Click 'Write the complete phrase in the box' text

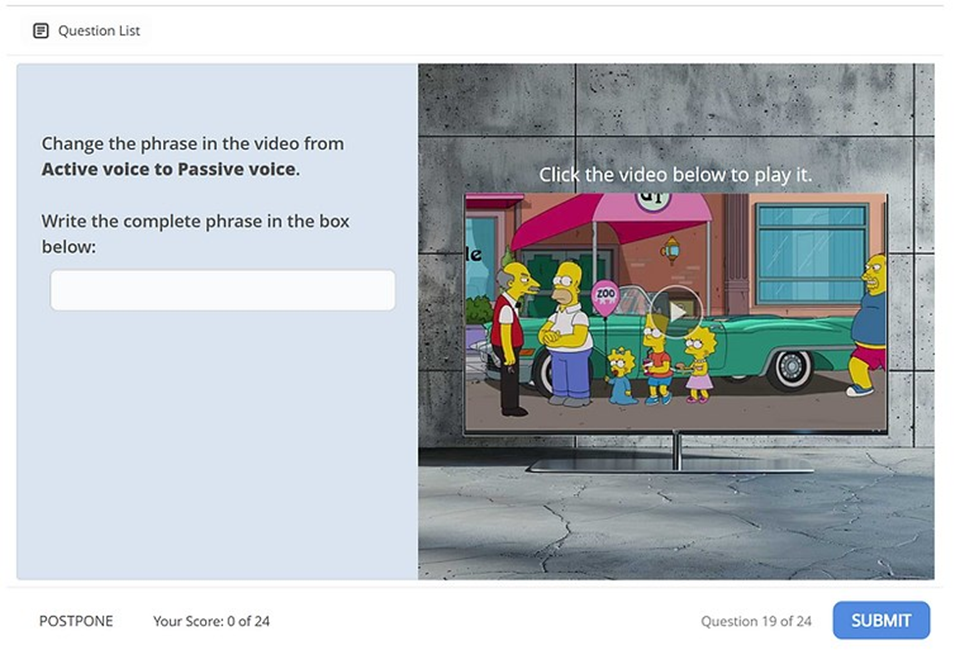click(x=195, y=221)
